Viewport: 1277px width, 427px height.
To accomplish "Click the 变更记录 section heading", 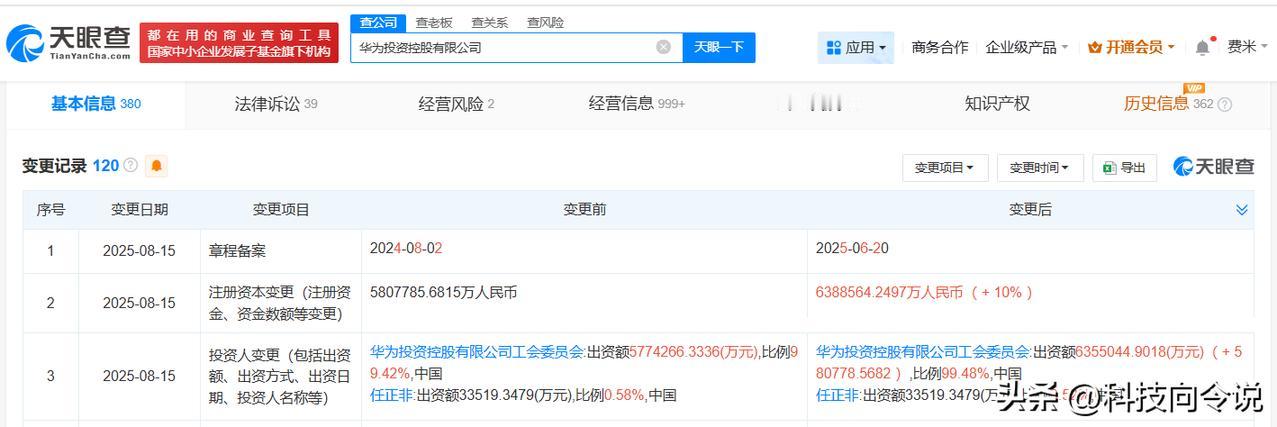I will tap(54, 166).
